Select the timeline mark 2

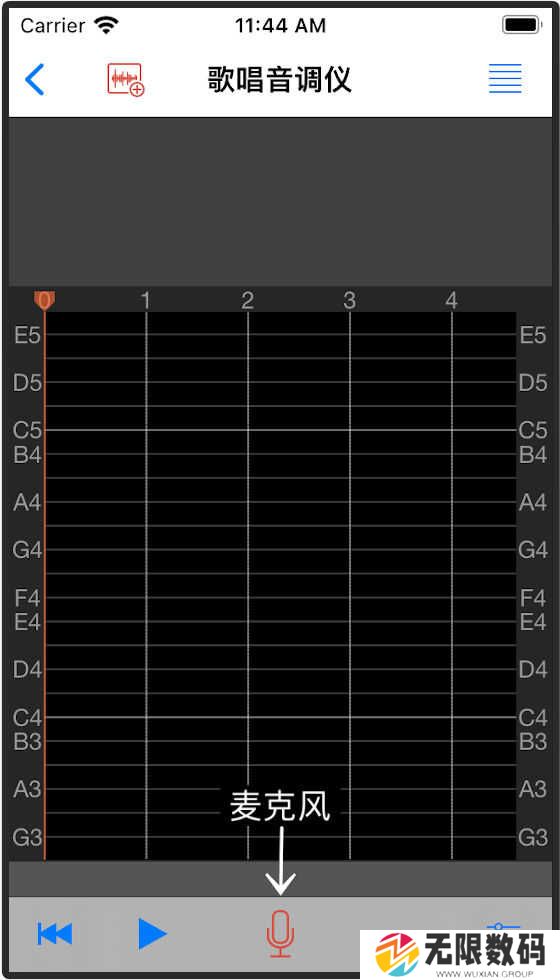(x=248, y=301)
